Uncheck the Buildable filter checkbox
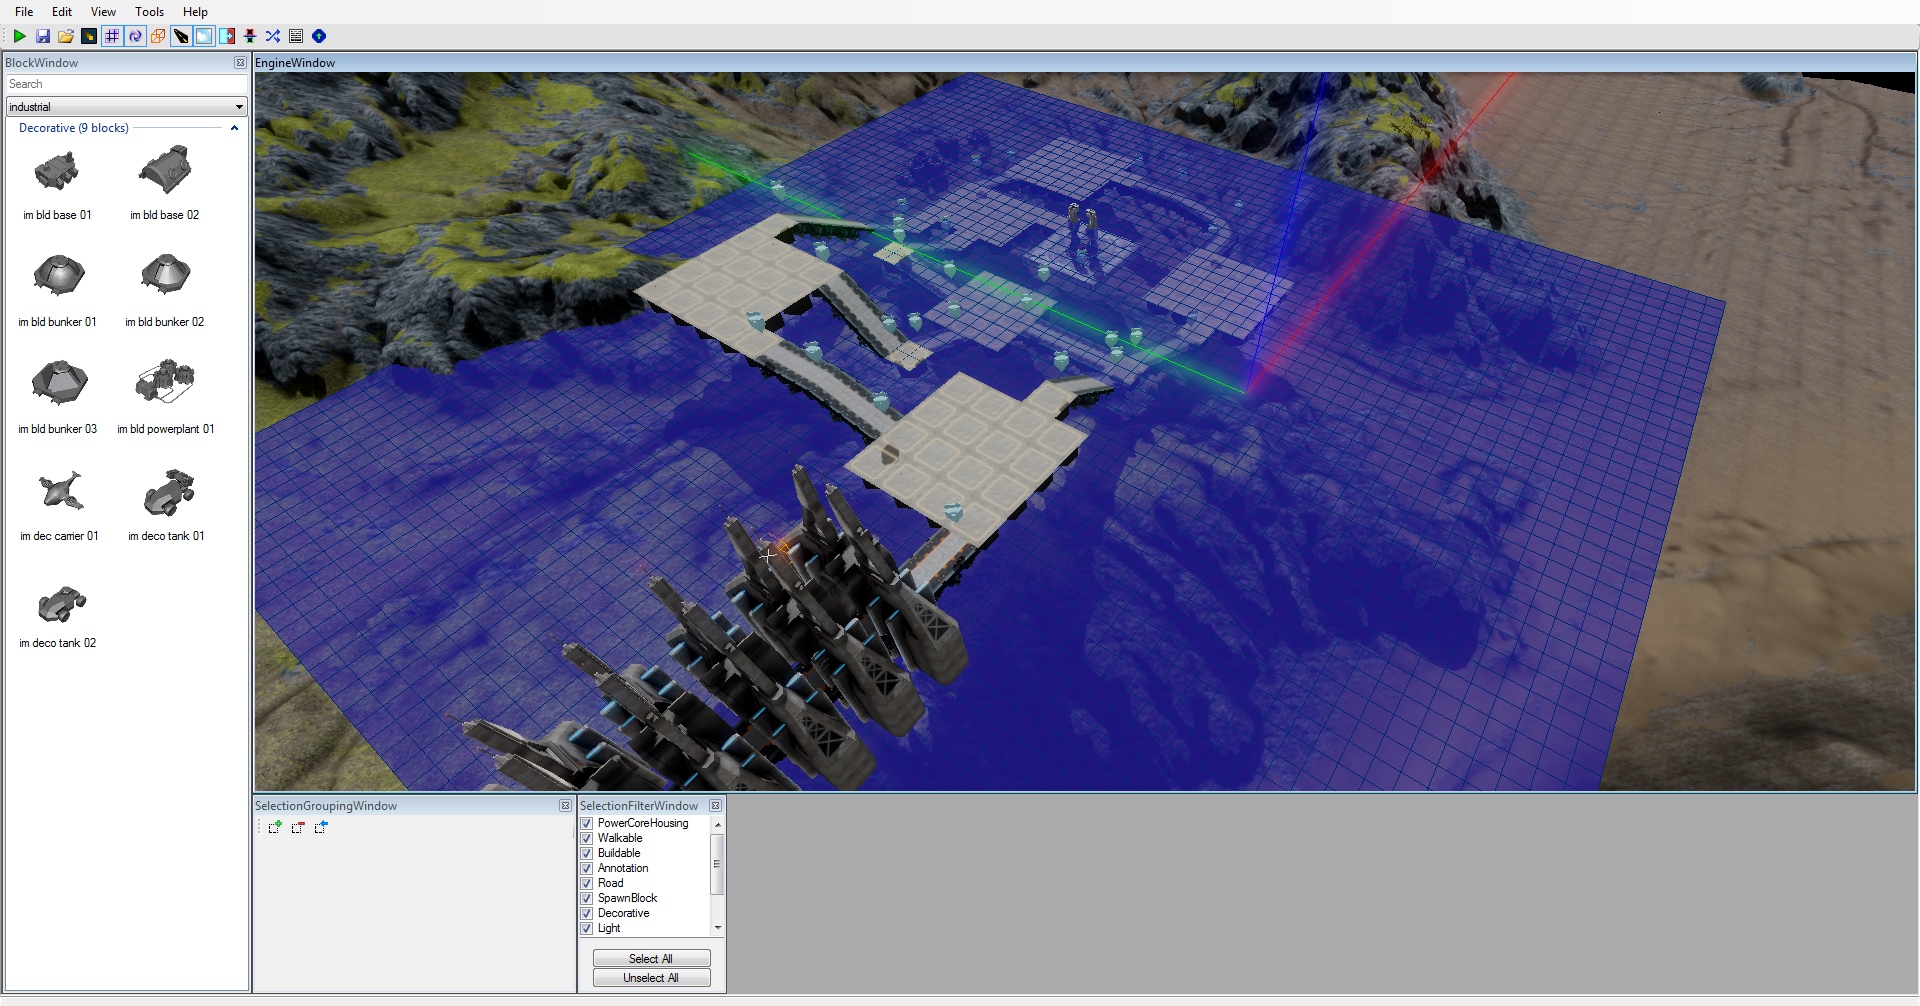 point(587,853)
